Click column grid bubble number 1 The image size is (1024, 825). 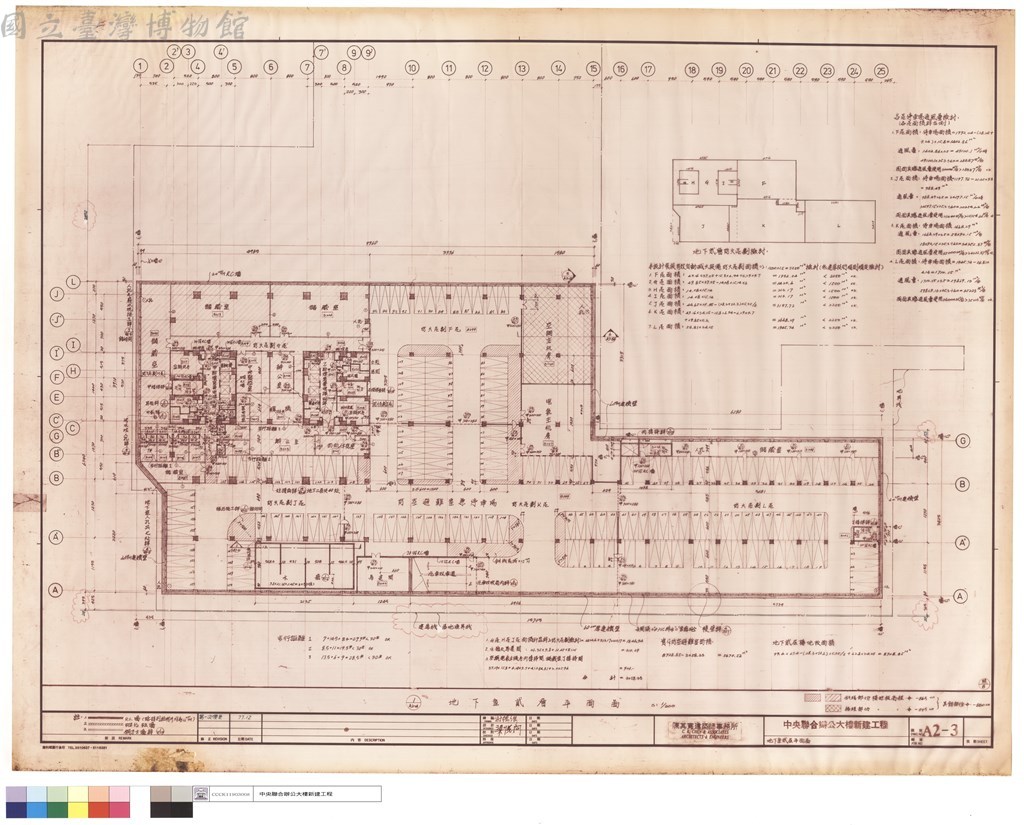coord(140,66)
